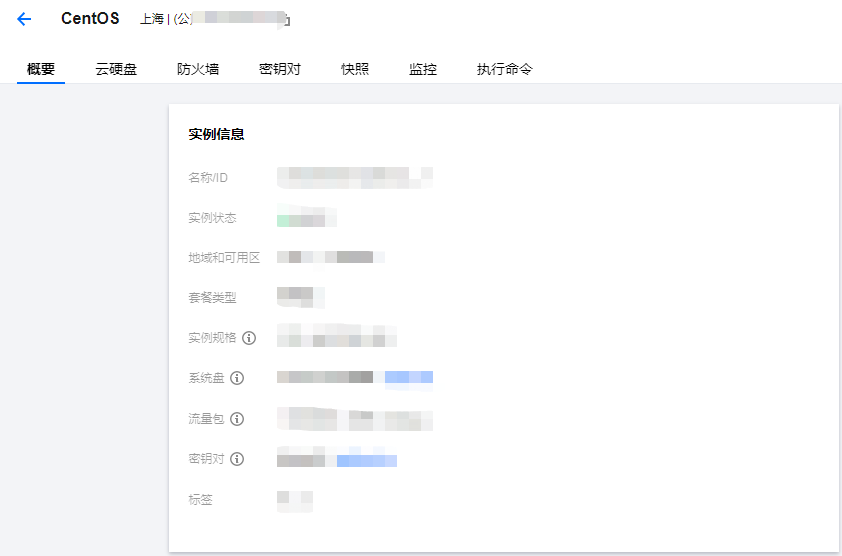View the 监控 tab
The width and height of the screenshot is (842, 556).
423,69
